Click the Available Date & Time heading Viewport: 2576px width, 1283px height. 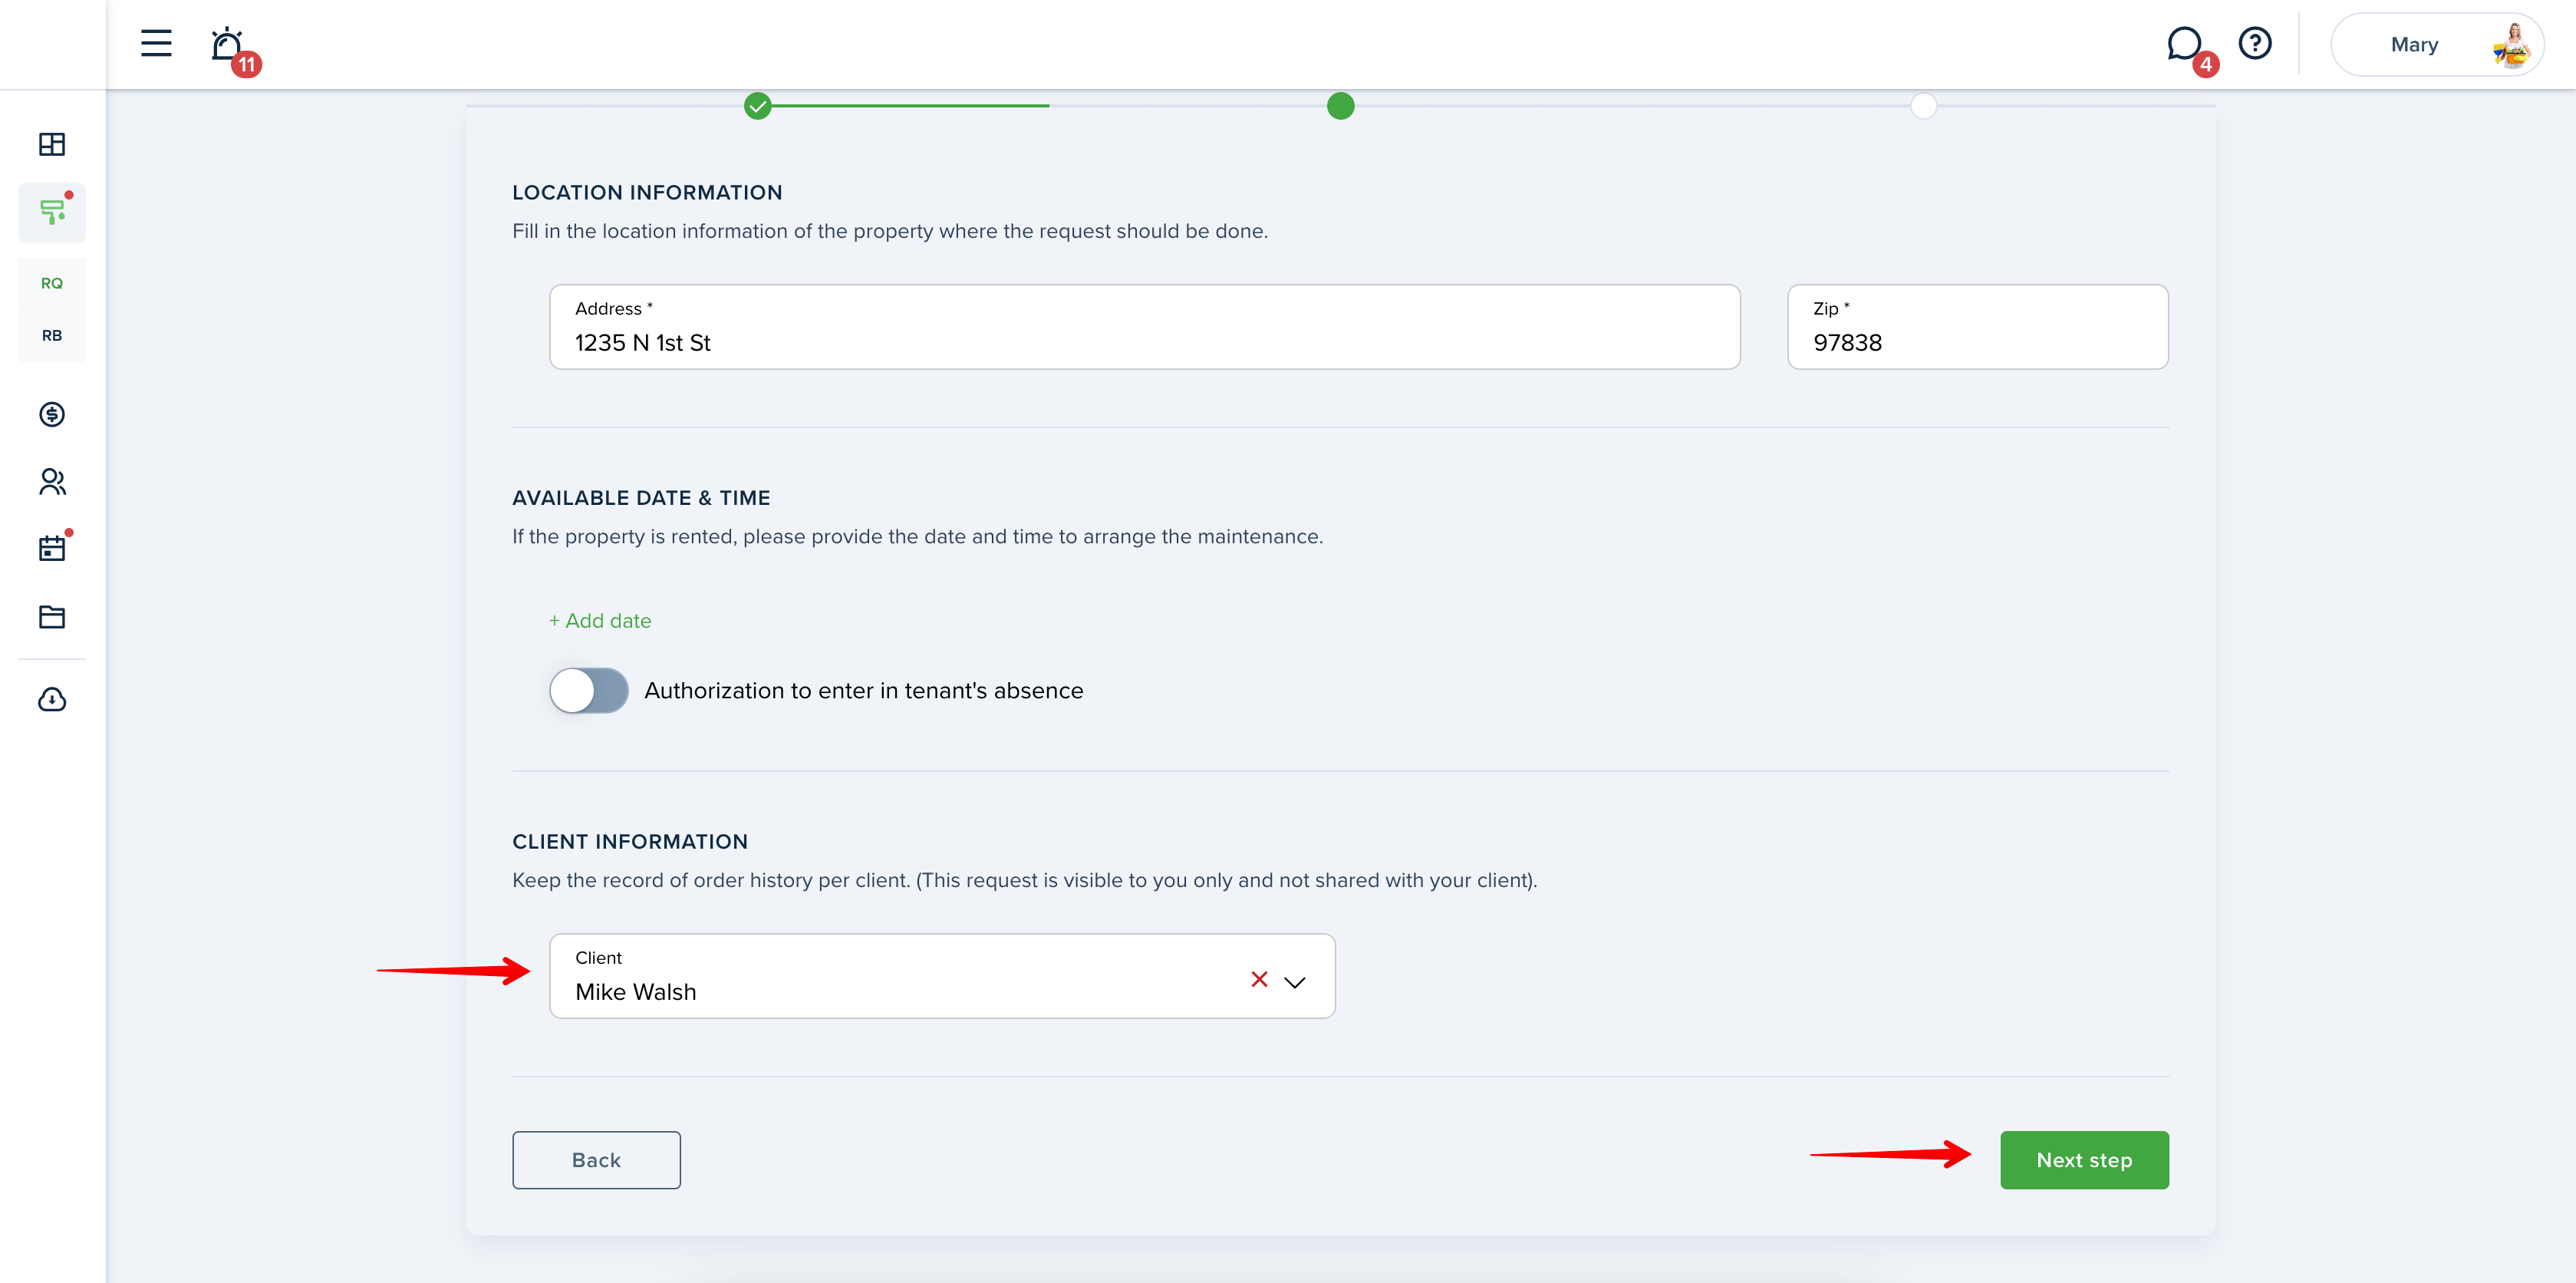641,498
